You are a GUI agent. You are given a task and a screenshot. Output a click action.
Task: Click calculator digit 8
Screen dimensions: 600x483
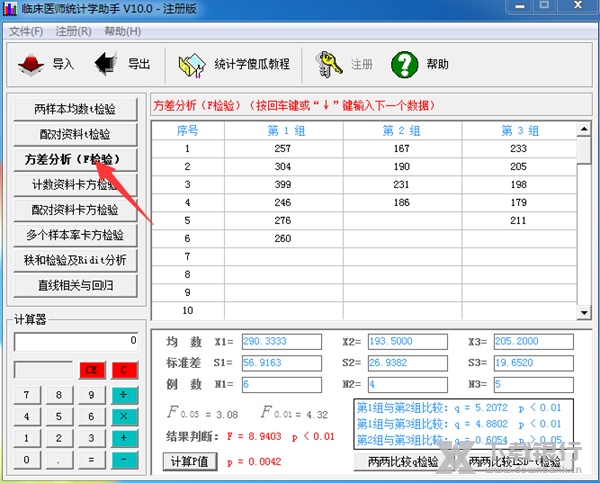59,395
